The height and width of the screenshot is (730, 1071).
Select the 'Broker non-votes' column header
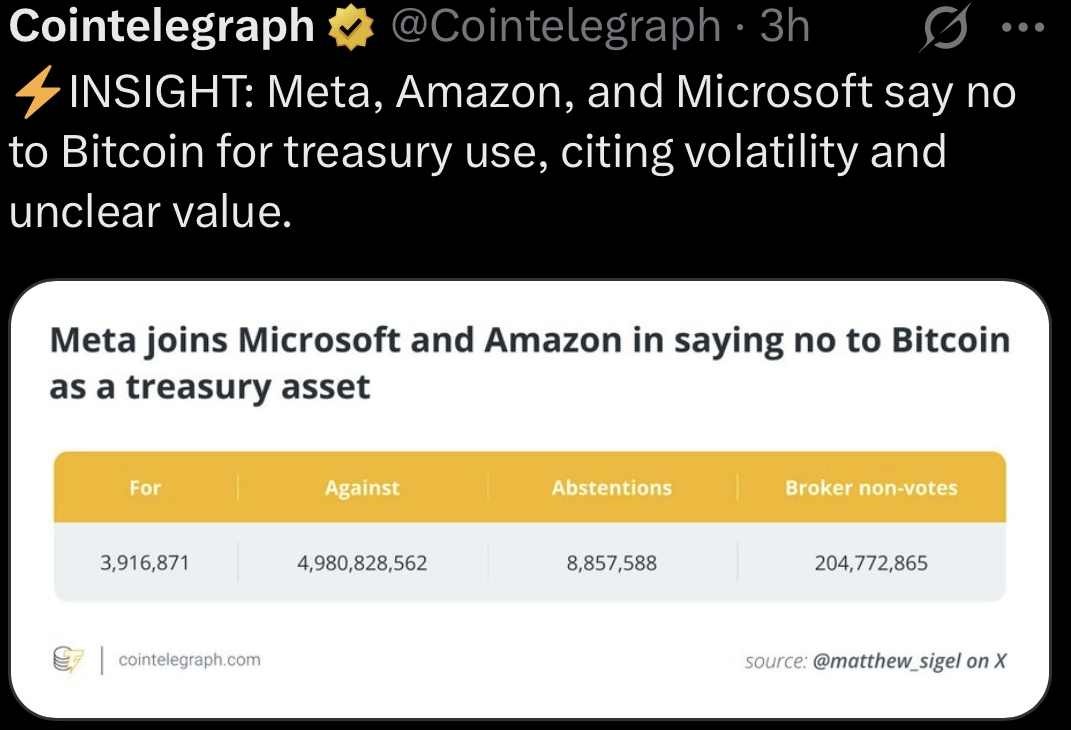coord(872,488)
